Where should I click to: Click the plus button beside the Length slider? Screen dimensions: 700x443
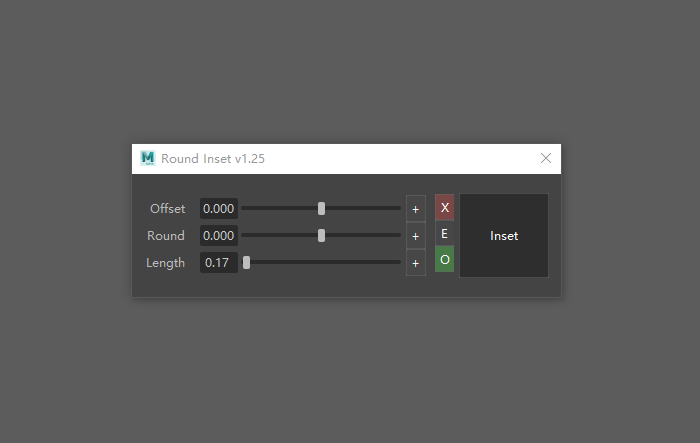coord(416,263)
